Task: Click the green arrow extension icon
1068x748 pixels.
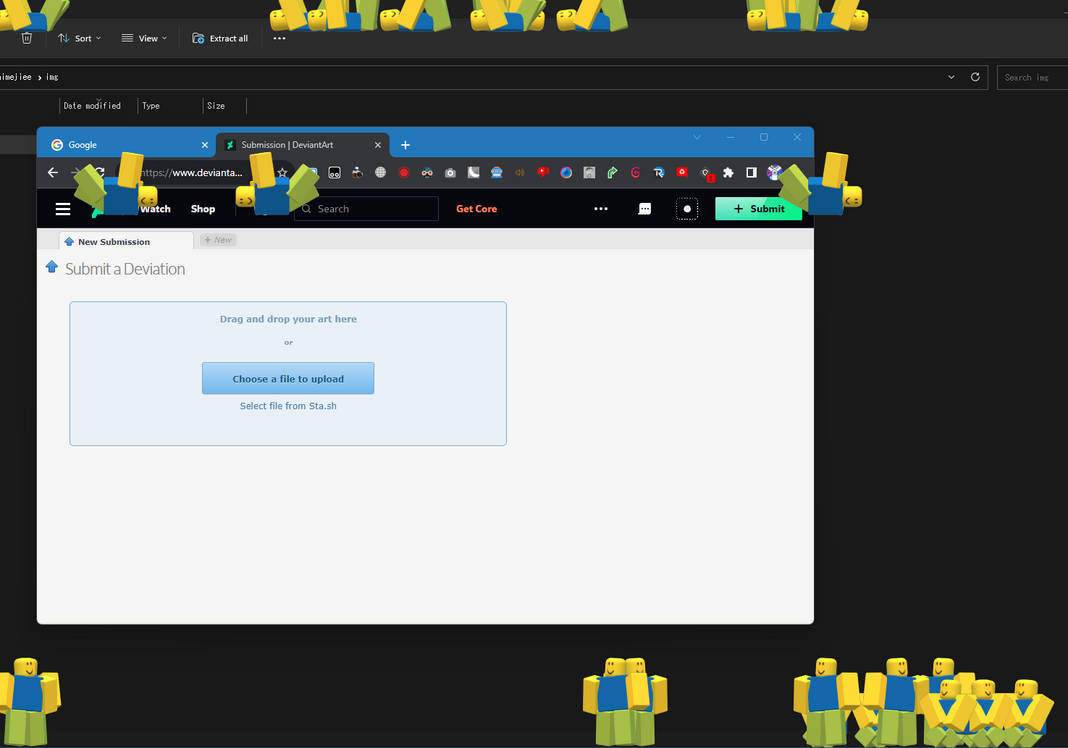Action: pyautogui.click(x=612, y=172)
